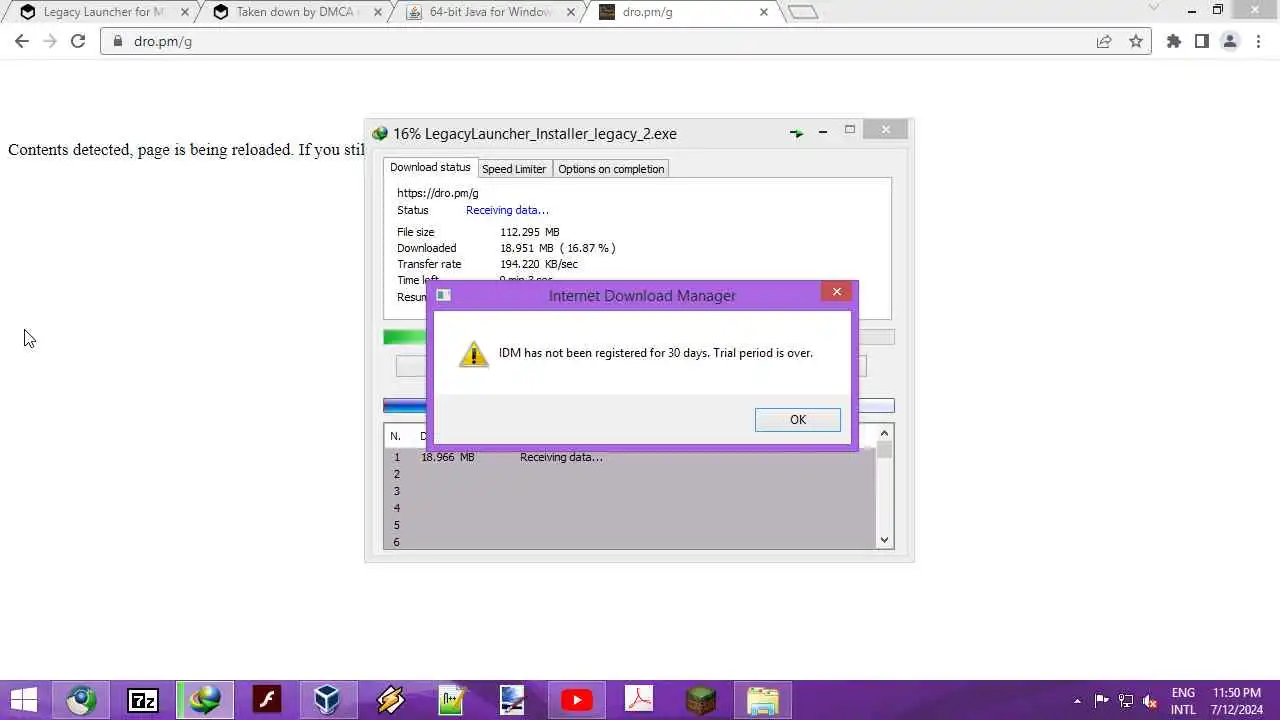Launch VirtualBox from the taskbar
Viewport: 1280px width, 720px height.
point(327,700)
